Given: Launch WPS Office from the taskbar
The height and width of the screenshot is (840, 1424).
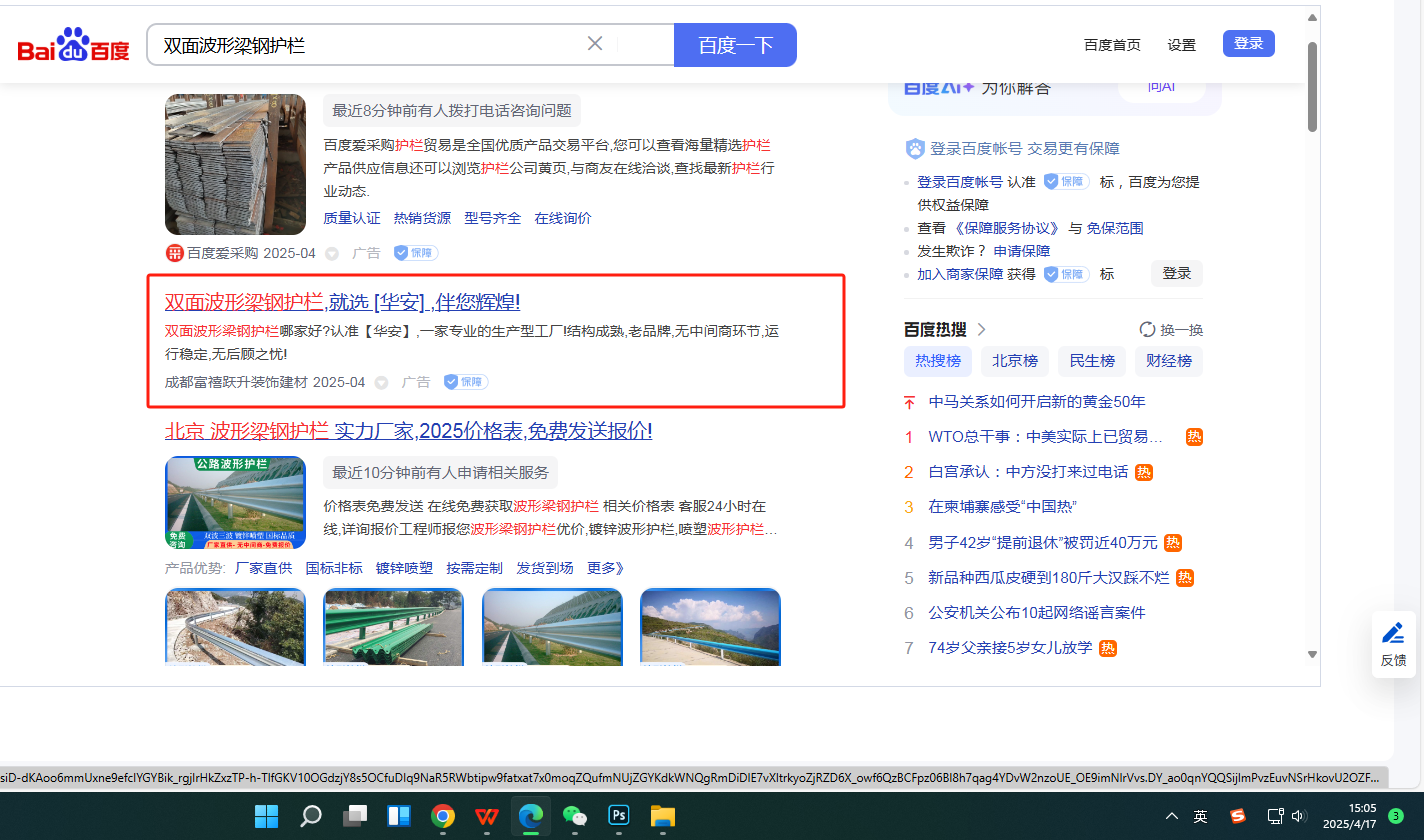Looking at the screenshot, I should pos(487,817).
